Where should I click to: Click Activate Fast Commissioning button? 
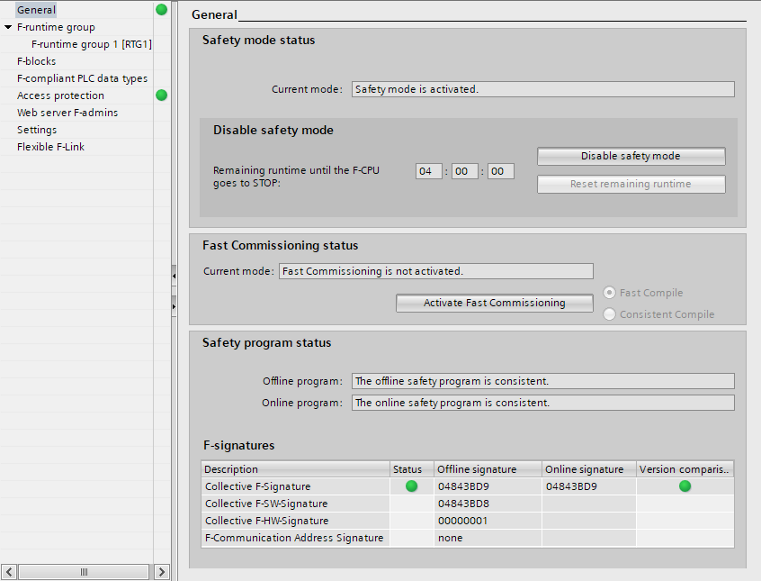click(x=494, y=303)
